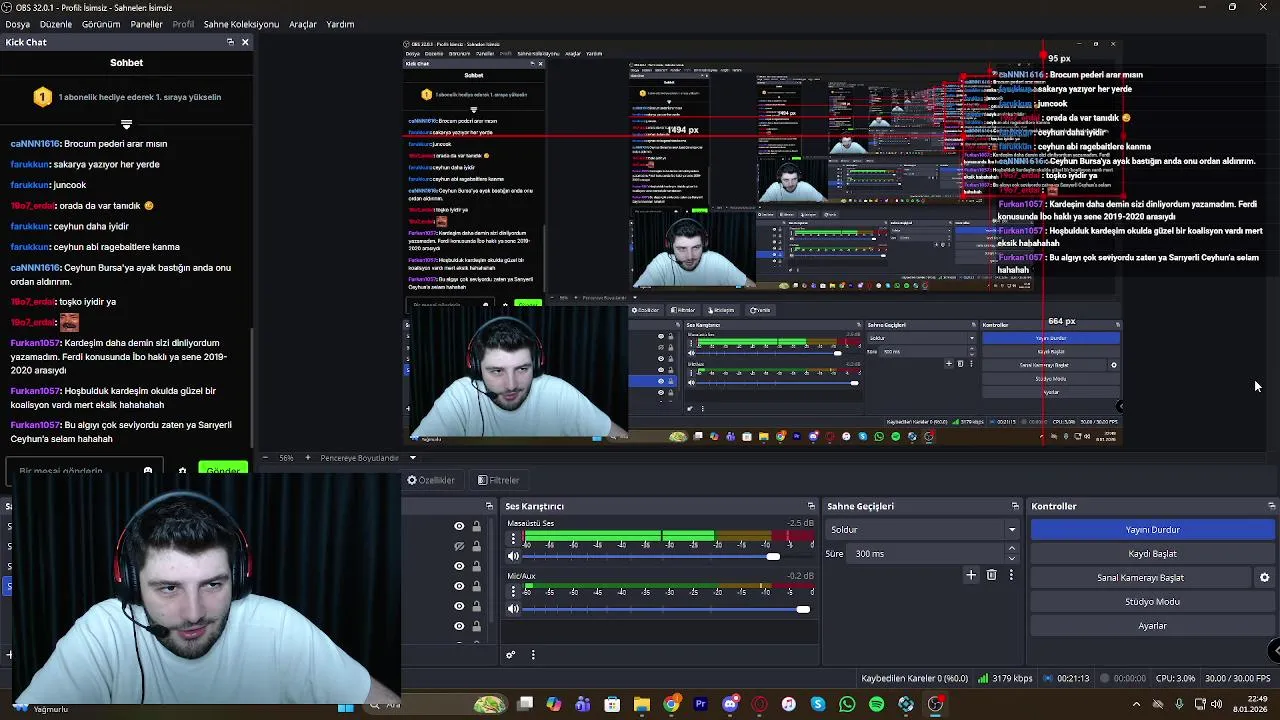Viewport: 1280px width, 720px height.
Task: Open the Dosya menu
Action: click(18, 24)
